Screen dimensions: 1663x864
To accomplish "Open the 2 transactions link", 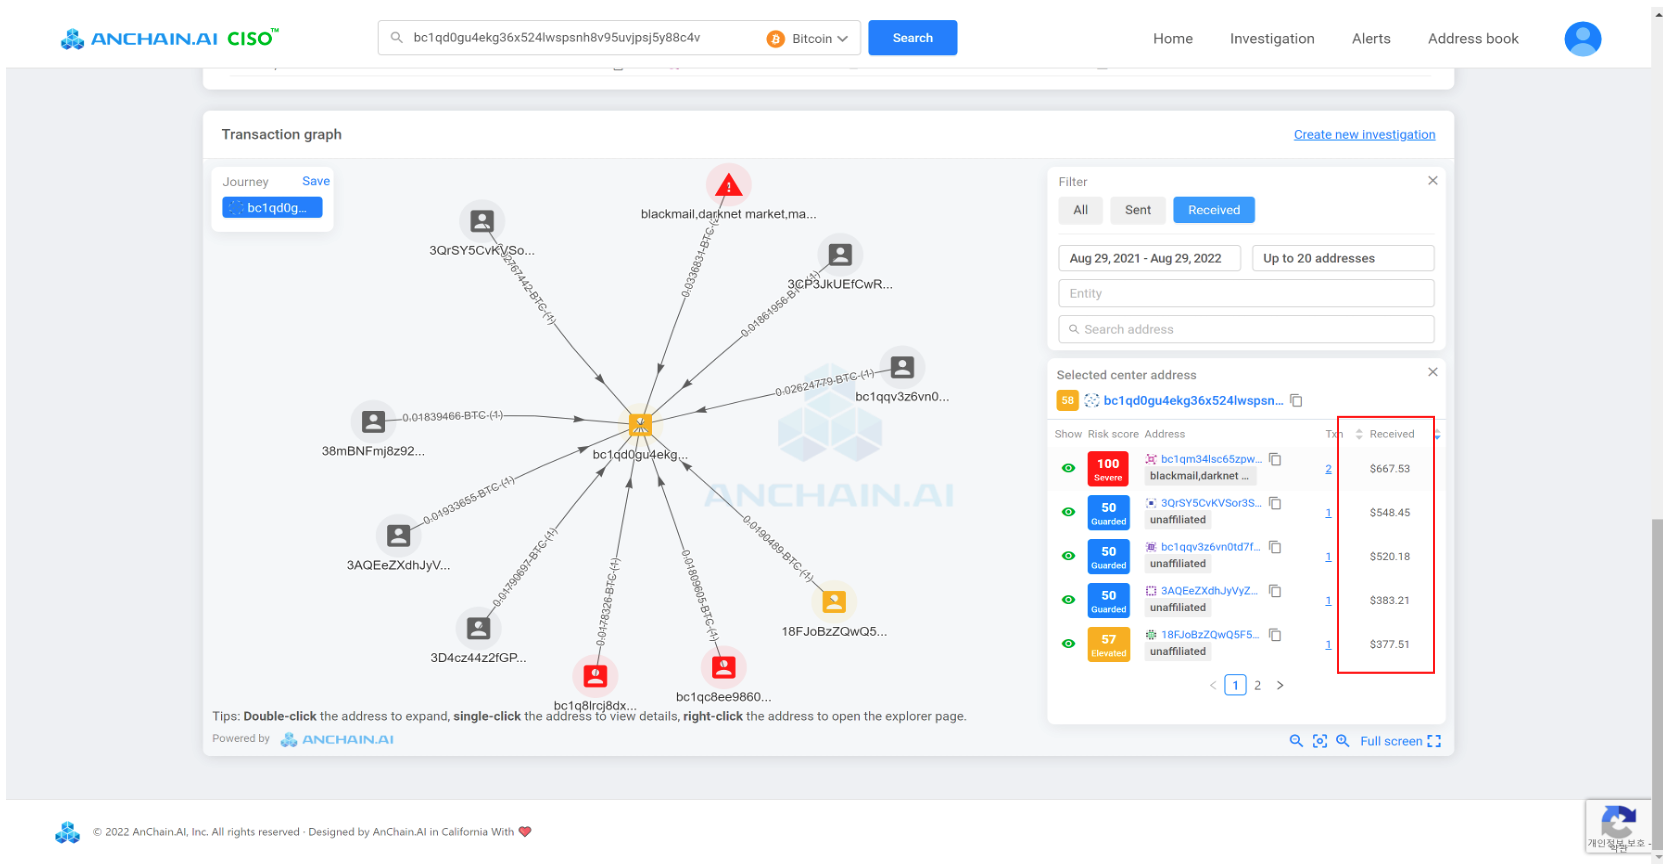I will [1328, 468].
